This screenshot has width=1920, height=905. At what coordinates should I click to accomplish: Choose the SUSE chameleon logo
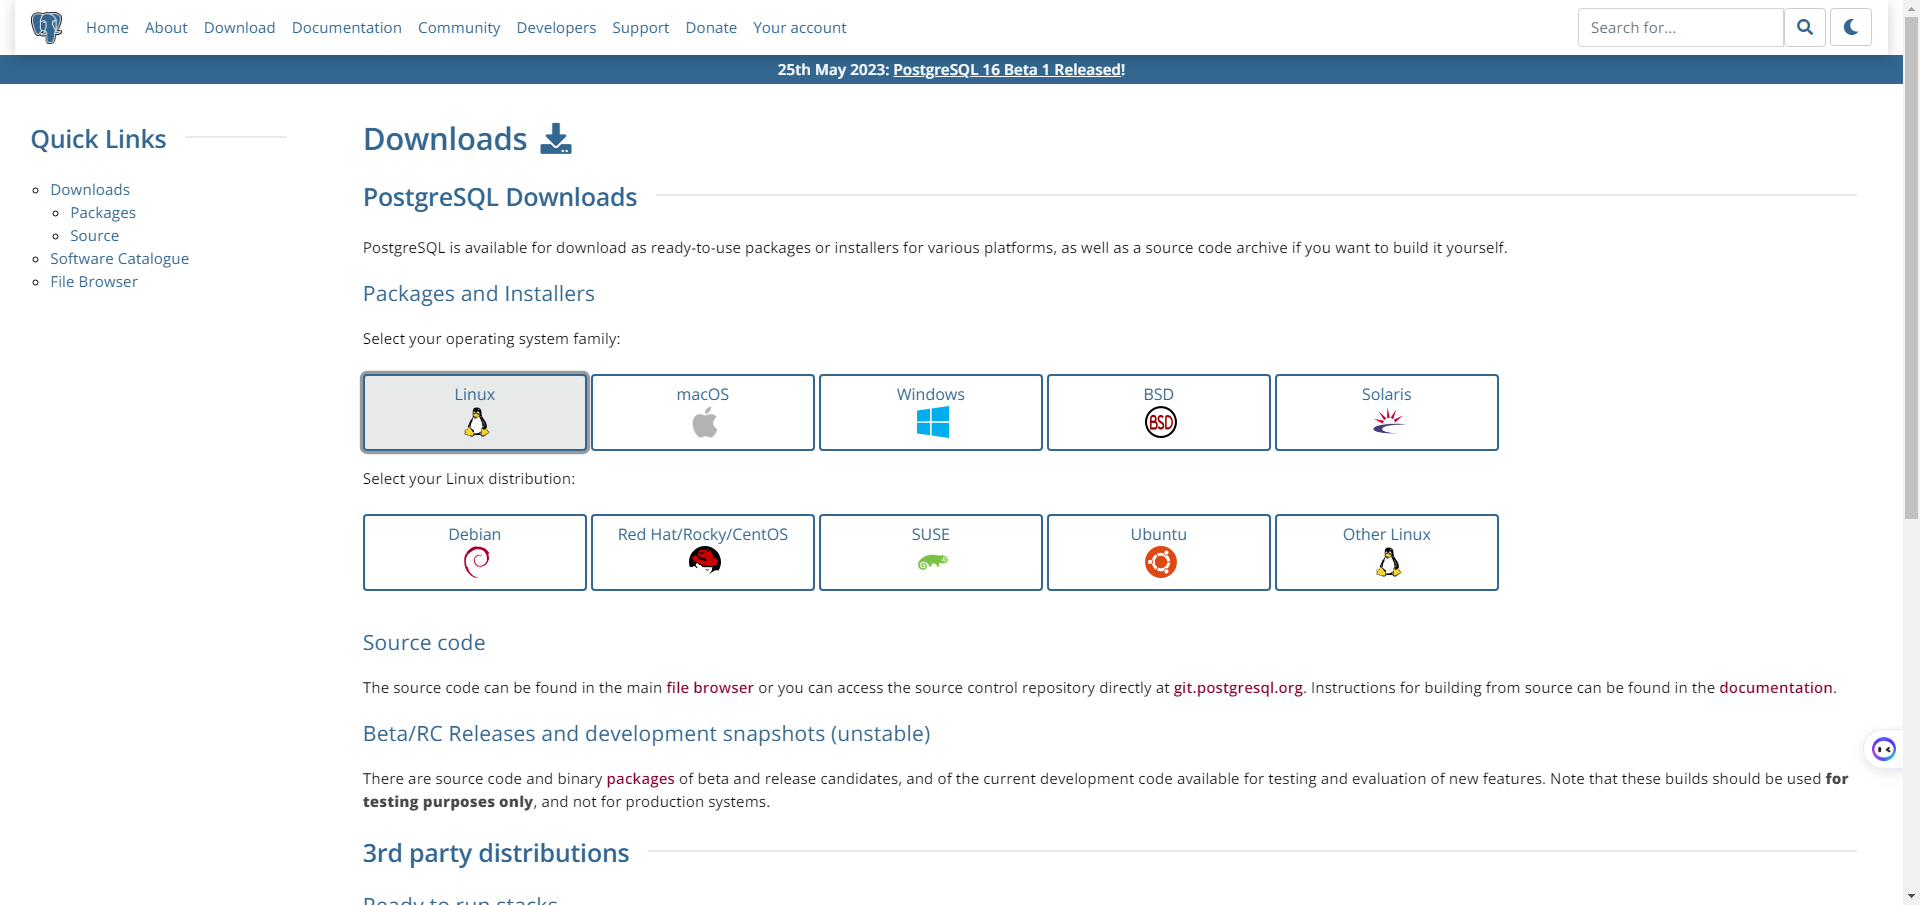(932, 562)
